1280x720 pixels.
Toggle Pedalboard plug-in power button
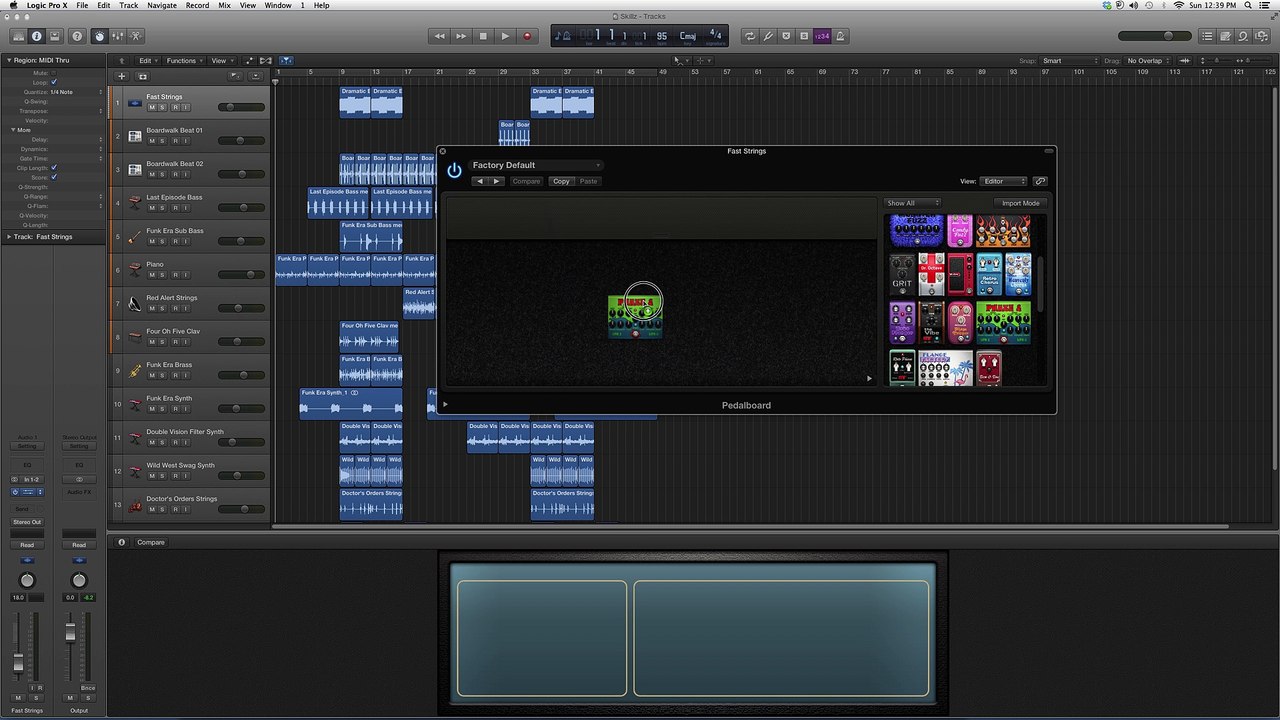[x=454, y=171]
